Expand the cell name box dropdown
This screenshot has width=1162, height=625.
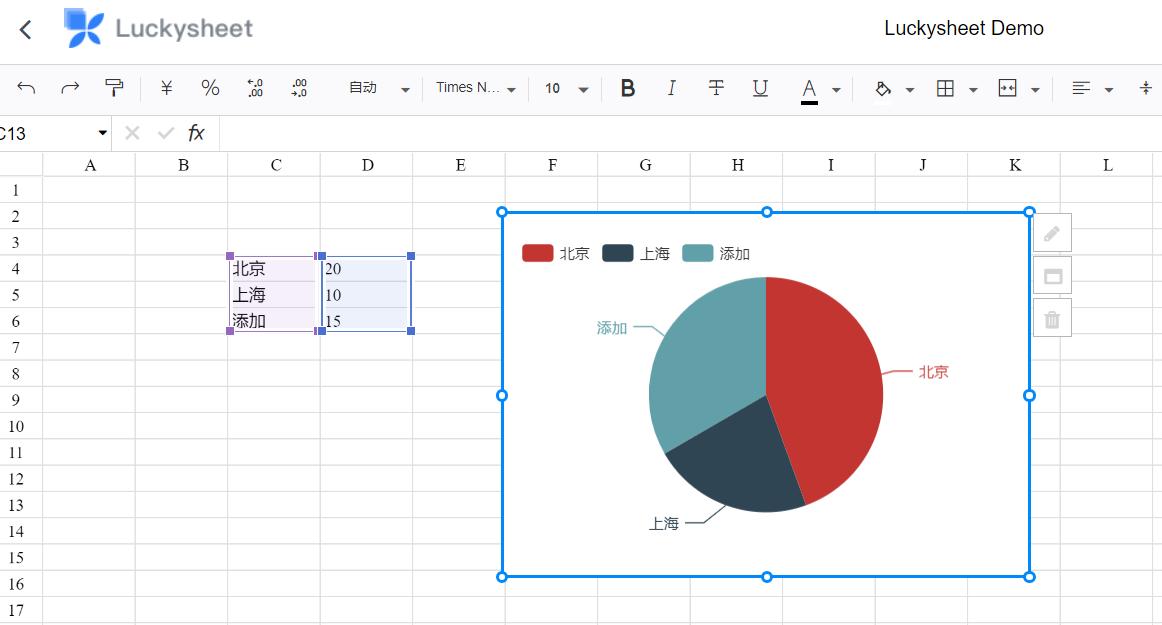pos(102,133)
